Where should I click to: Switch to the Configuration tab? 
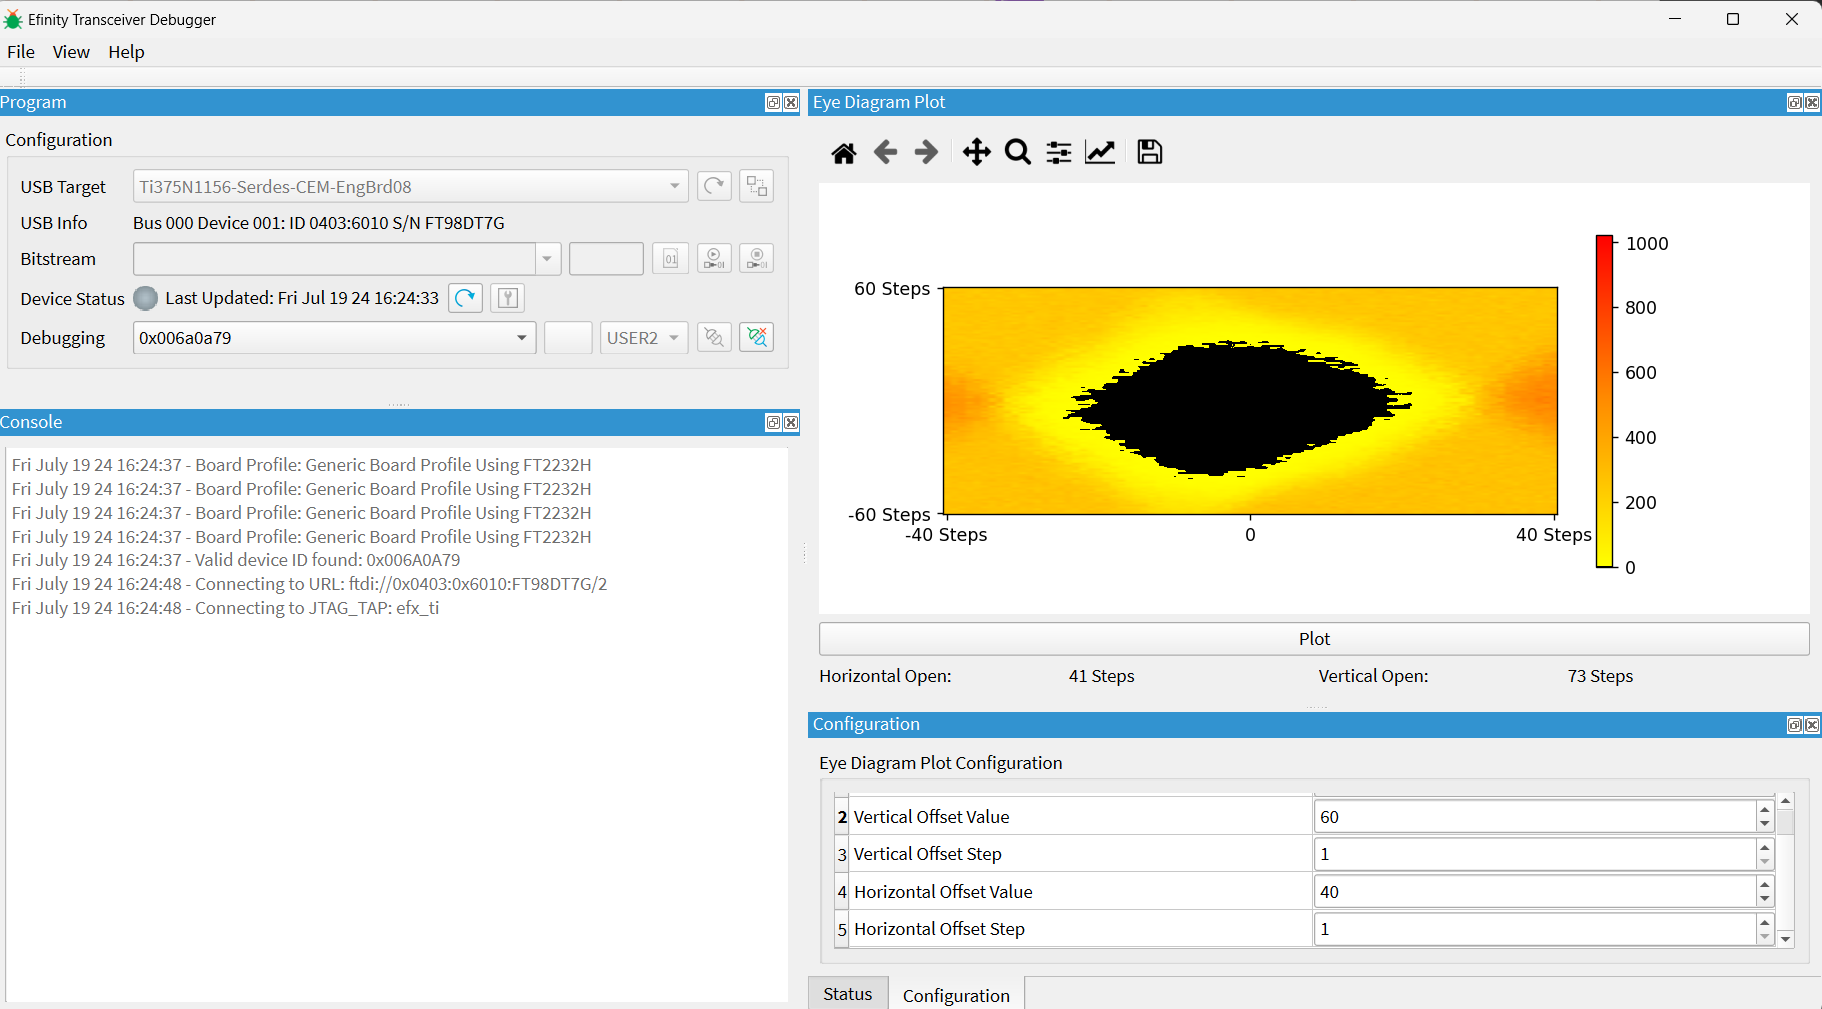pos(956,995)
